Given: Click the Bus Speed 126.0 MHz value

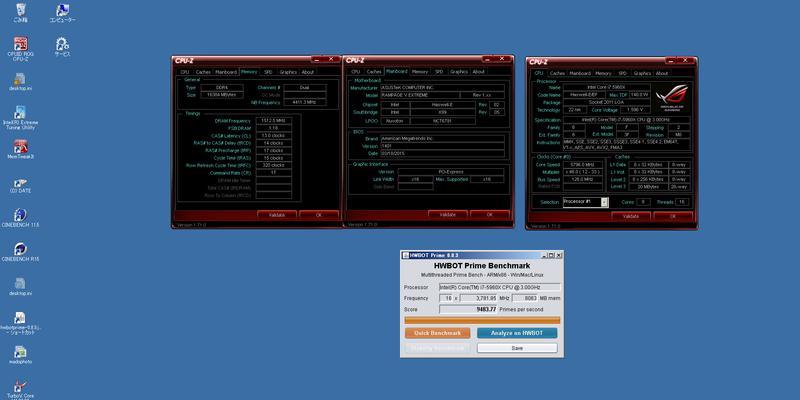Looking at the screenshot, I should click(x=584, y=180).
